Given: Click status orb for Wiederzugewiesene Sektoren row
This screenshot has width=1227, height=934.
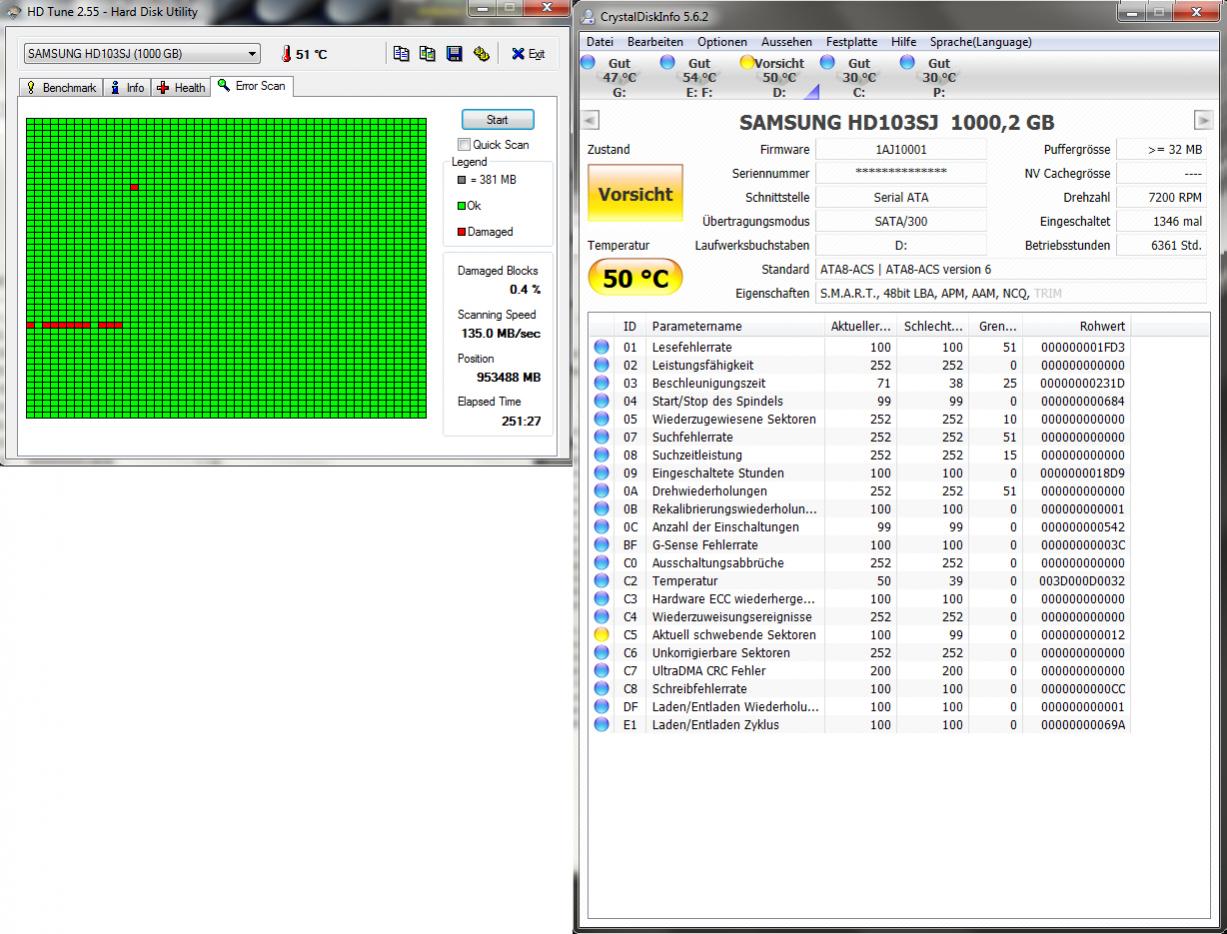Looking at the screenshot, I should coord(602,419).
